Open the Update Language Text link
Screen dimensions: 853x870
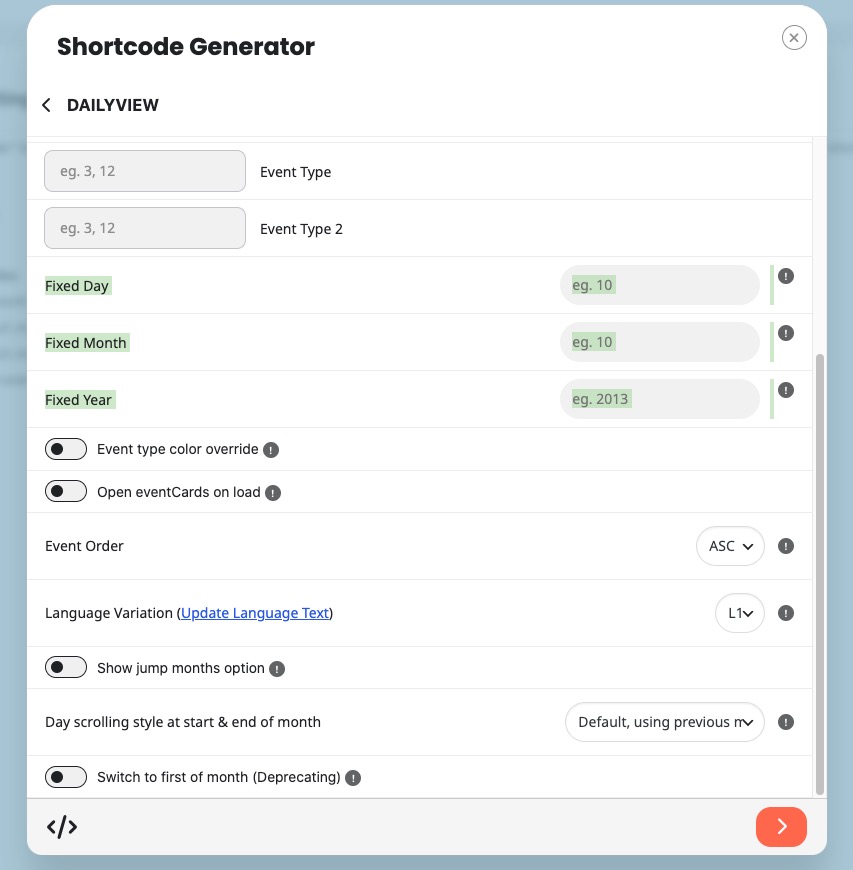pos(255,613)
